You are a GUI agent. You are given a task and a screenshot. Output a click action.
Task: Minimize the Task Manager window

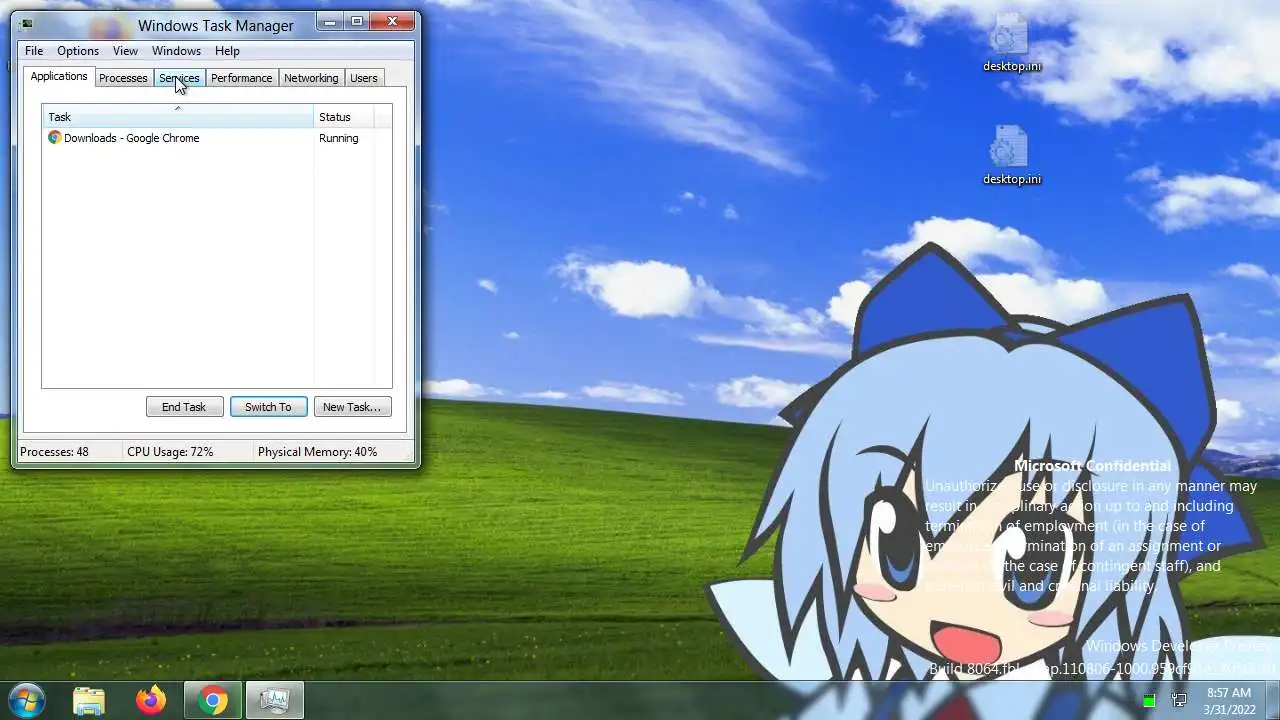330,21
